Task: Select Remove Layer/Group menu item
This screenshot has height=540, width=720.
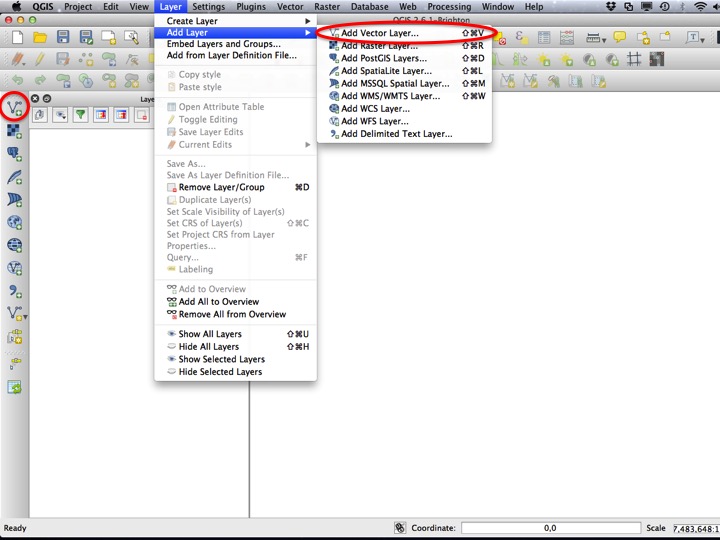Action: (x=235, y=187)
